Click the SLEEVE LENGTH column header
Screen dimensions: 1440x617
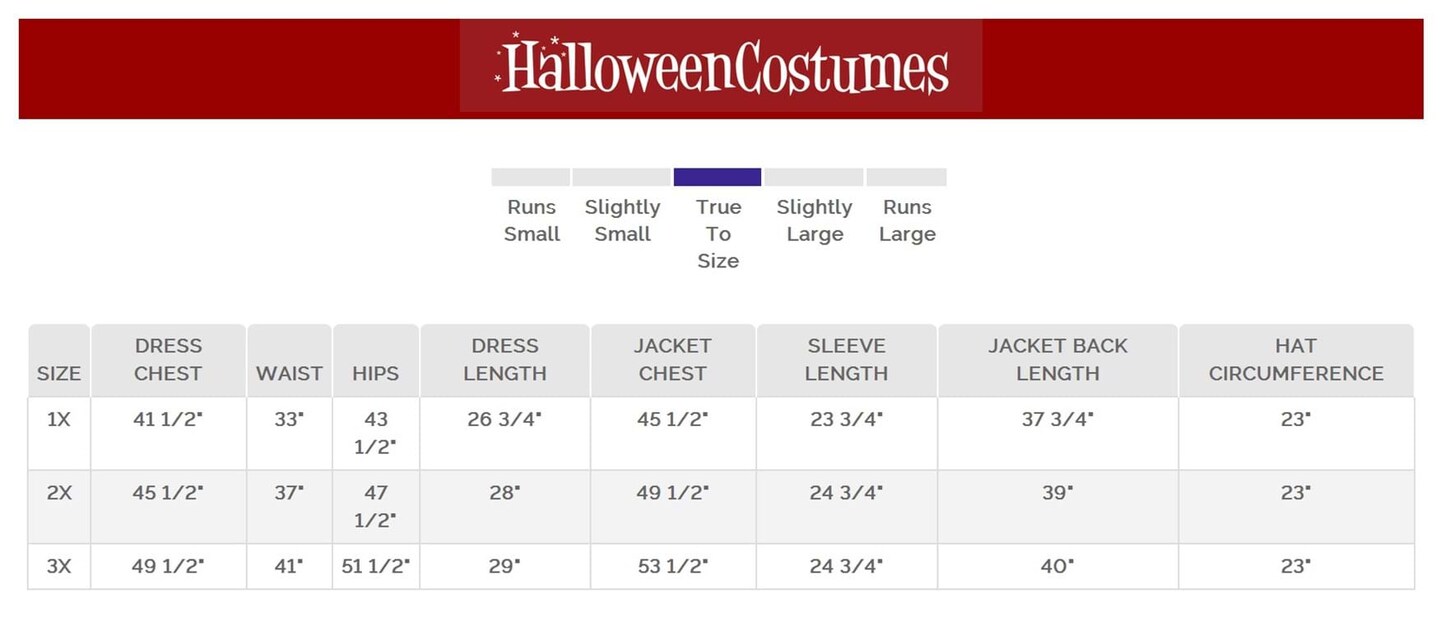846,360
